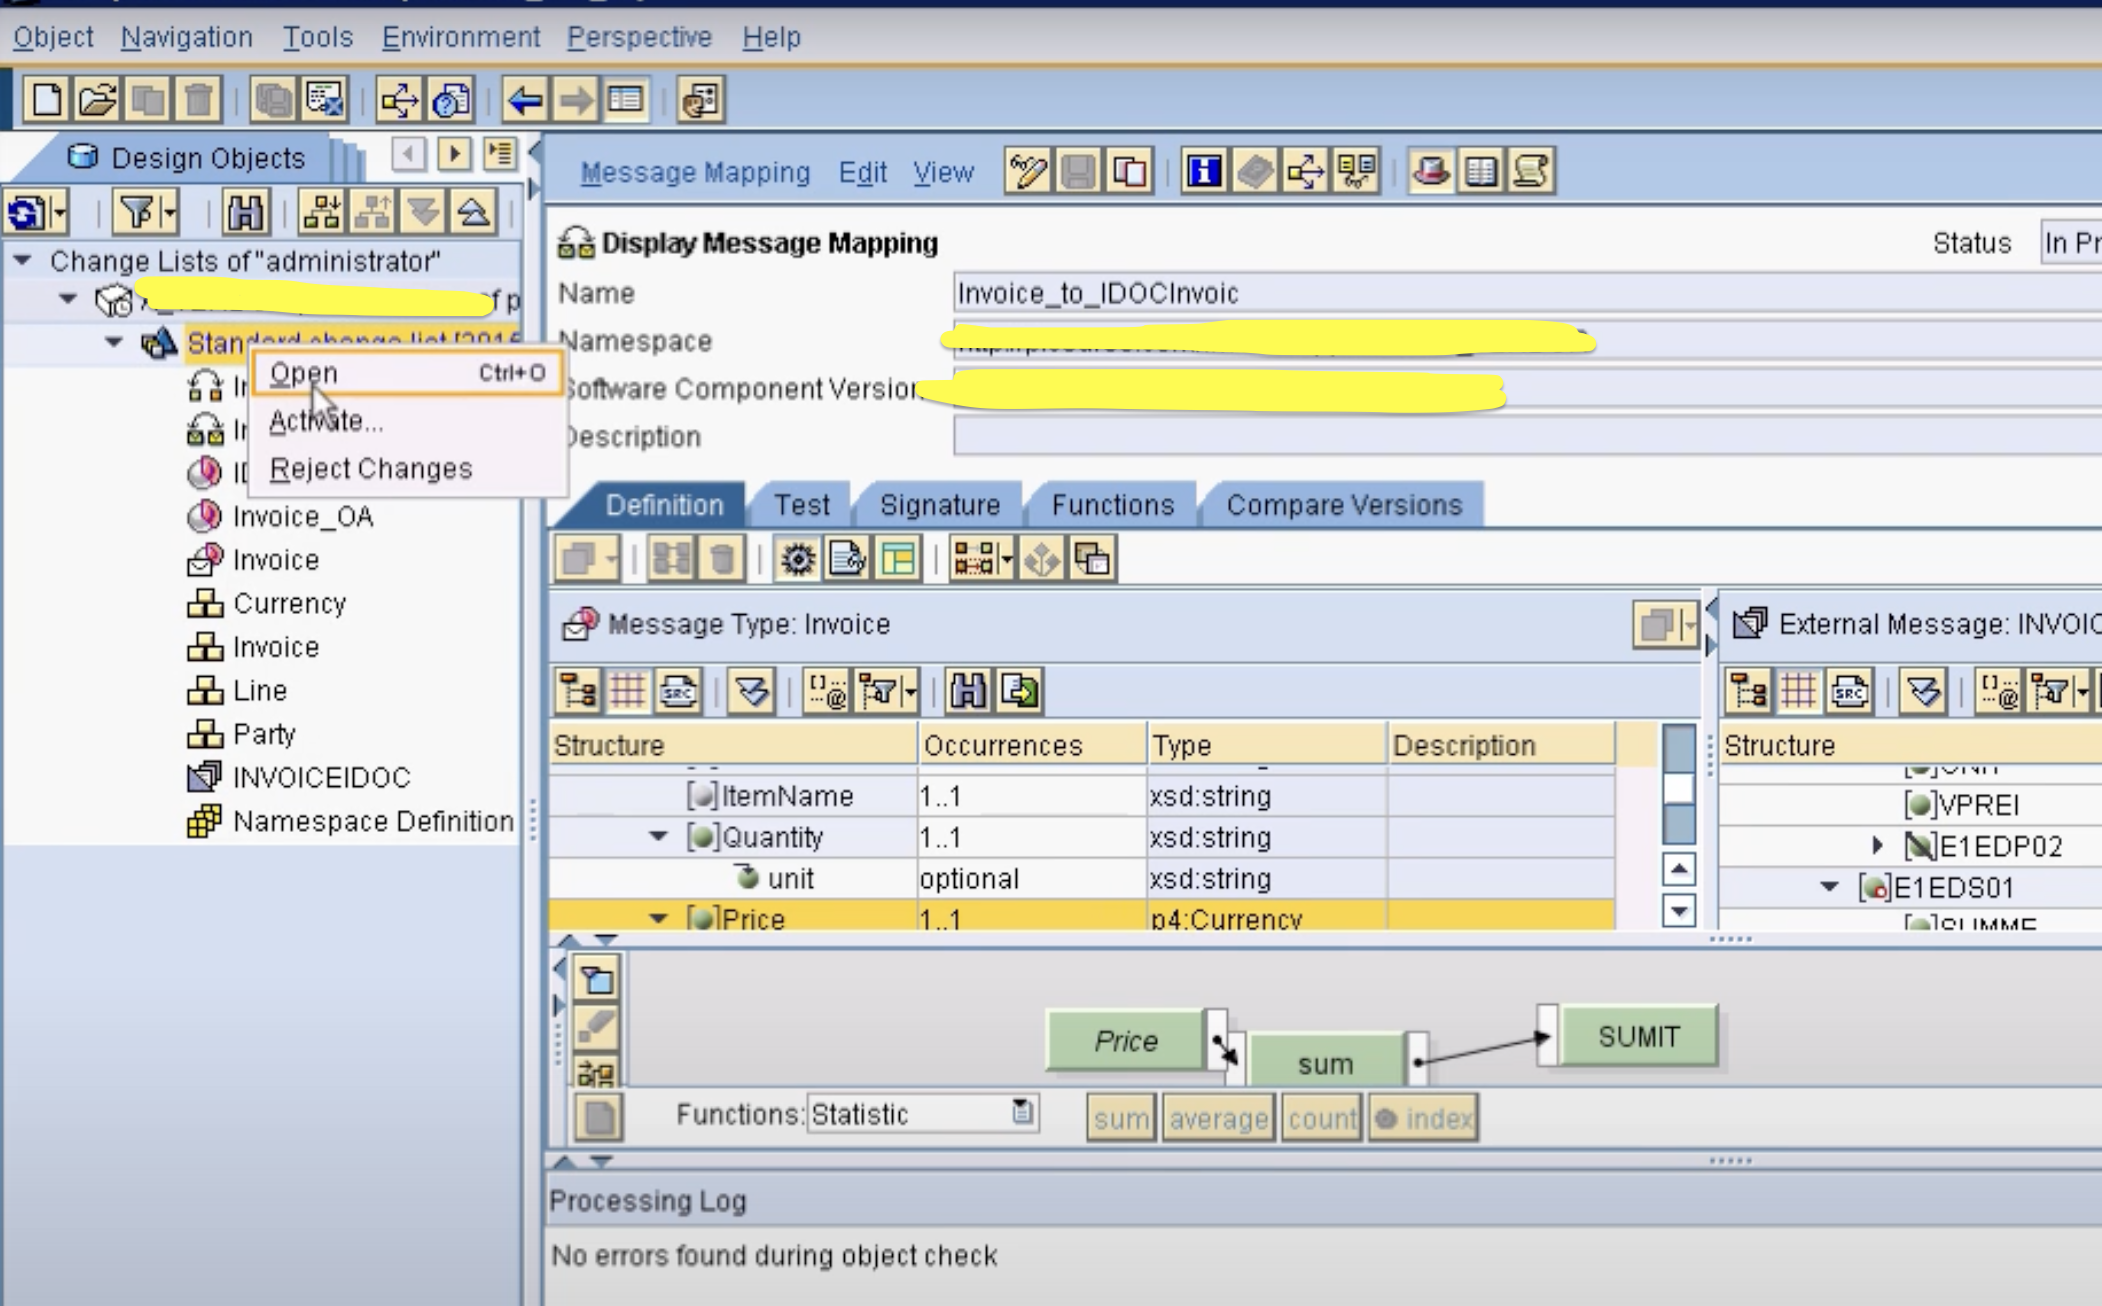Click the blue back arrow icon
Screen dimensions: 2102x1306
pyautogui.click(x=525, y=100)
